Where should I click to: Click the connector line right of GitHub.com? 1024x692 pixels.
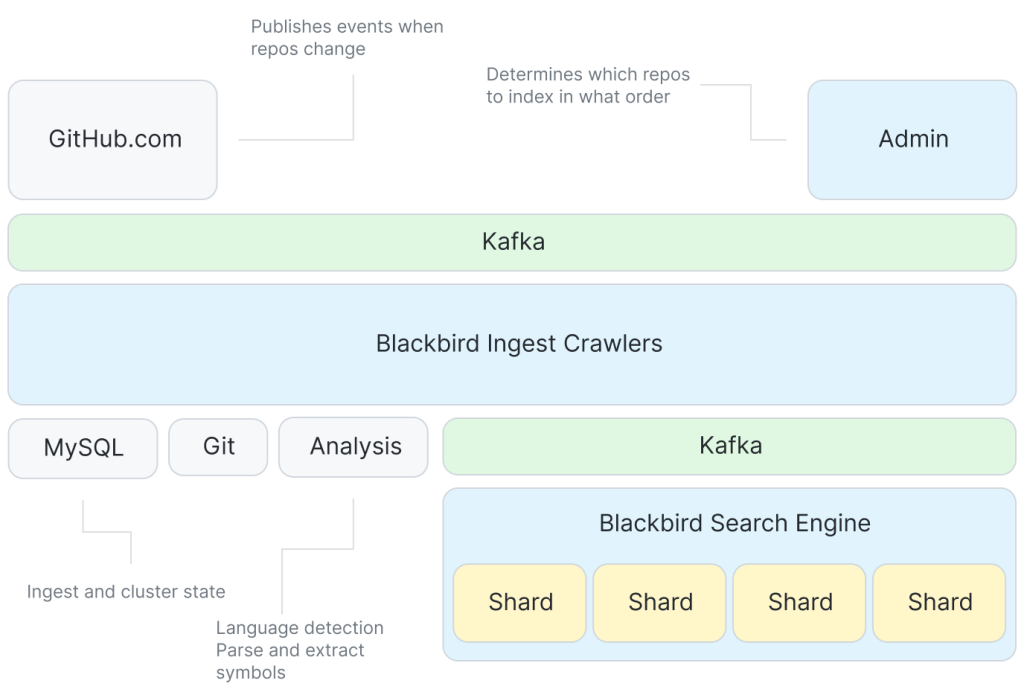(x=296, y=139)
